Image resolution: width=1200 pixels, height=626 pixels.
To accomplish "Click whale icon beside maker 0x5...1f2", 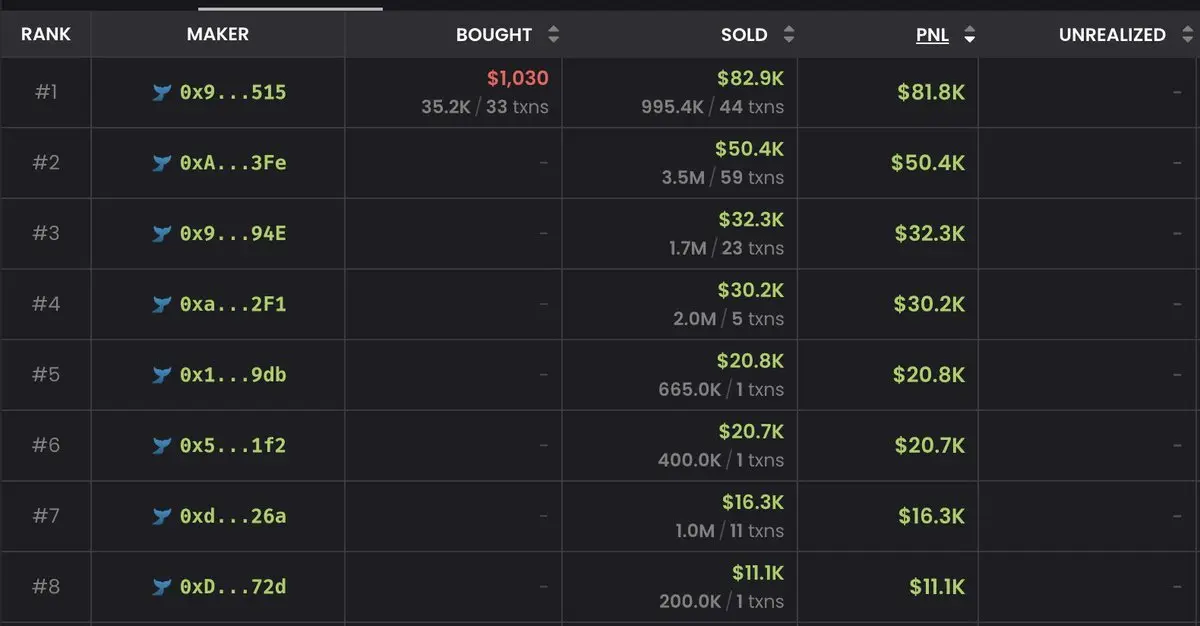I will [162, 446].
